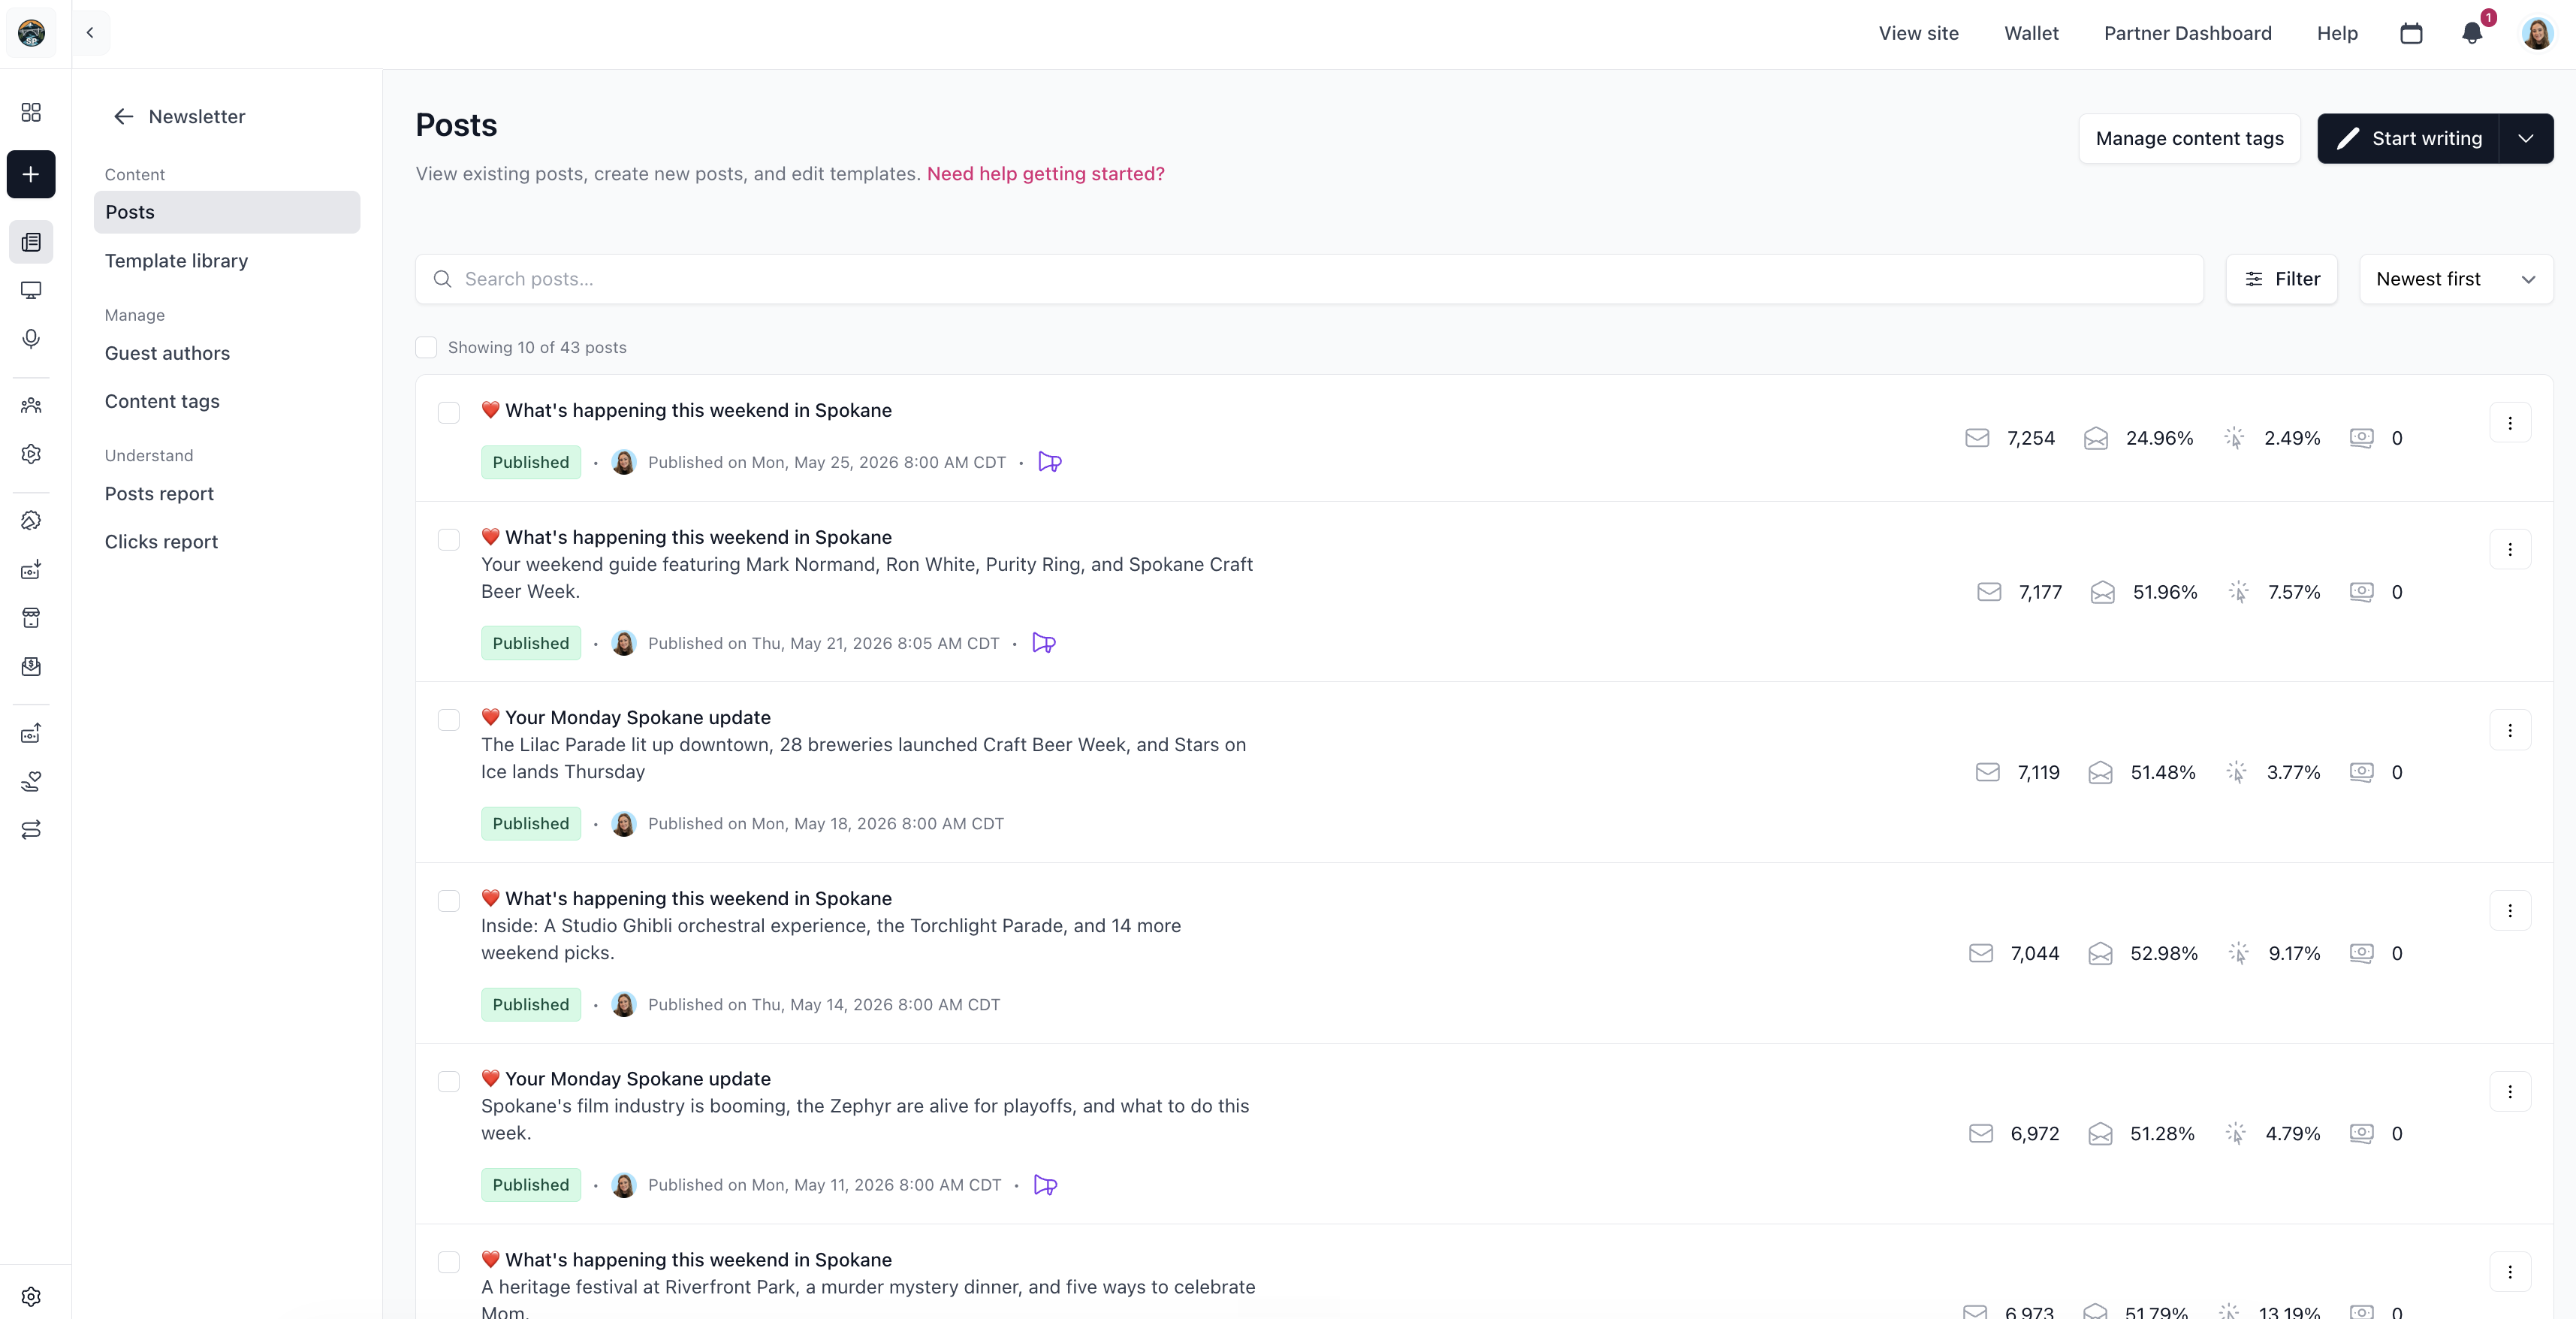Open the audience people icon in the sidebar
The width and height of the screenshot is (2576, 1319).
tap(31, 405)
